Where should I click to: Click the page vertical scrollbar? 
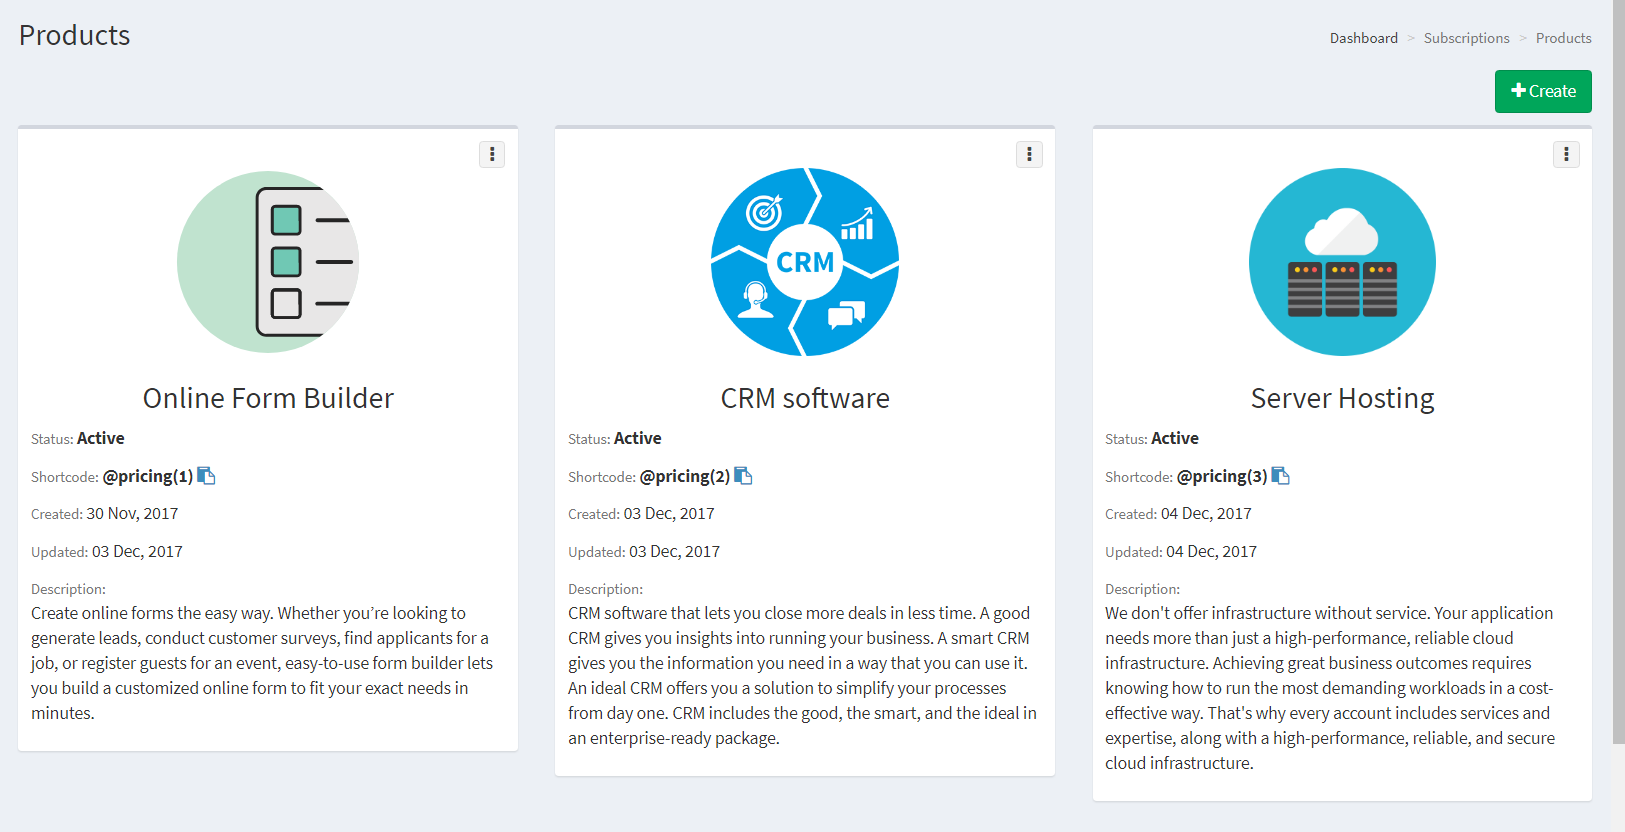(1619, 372)
